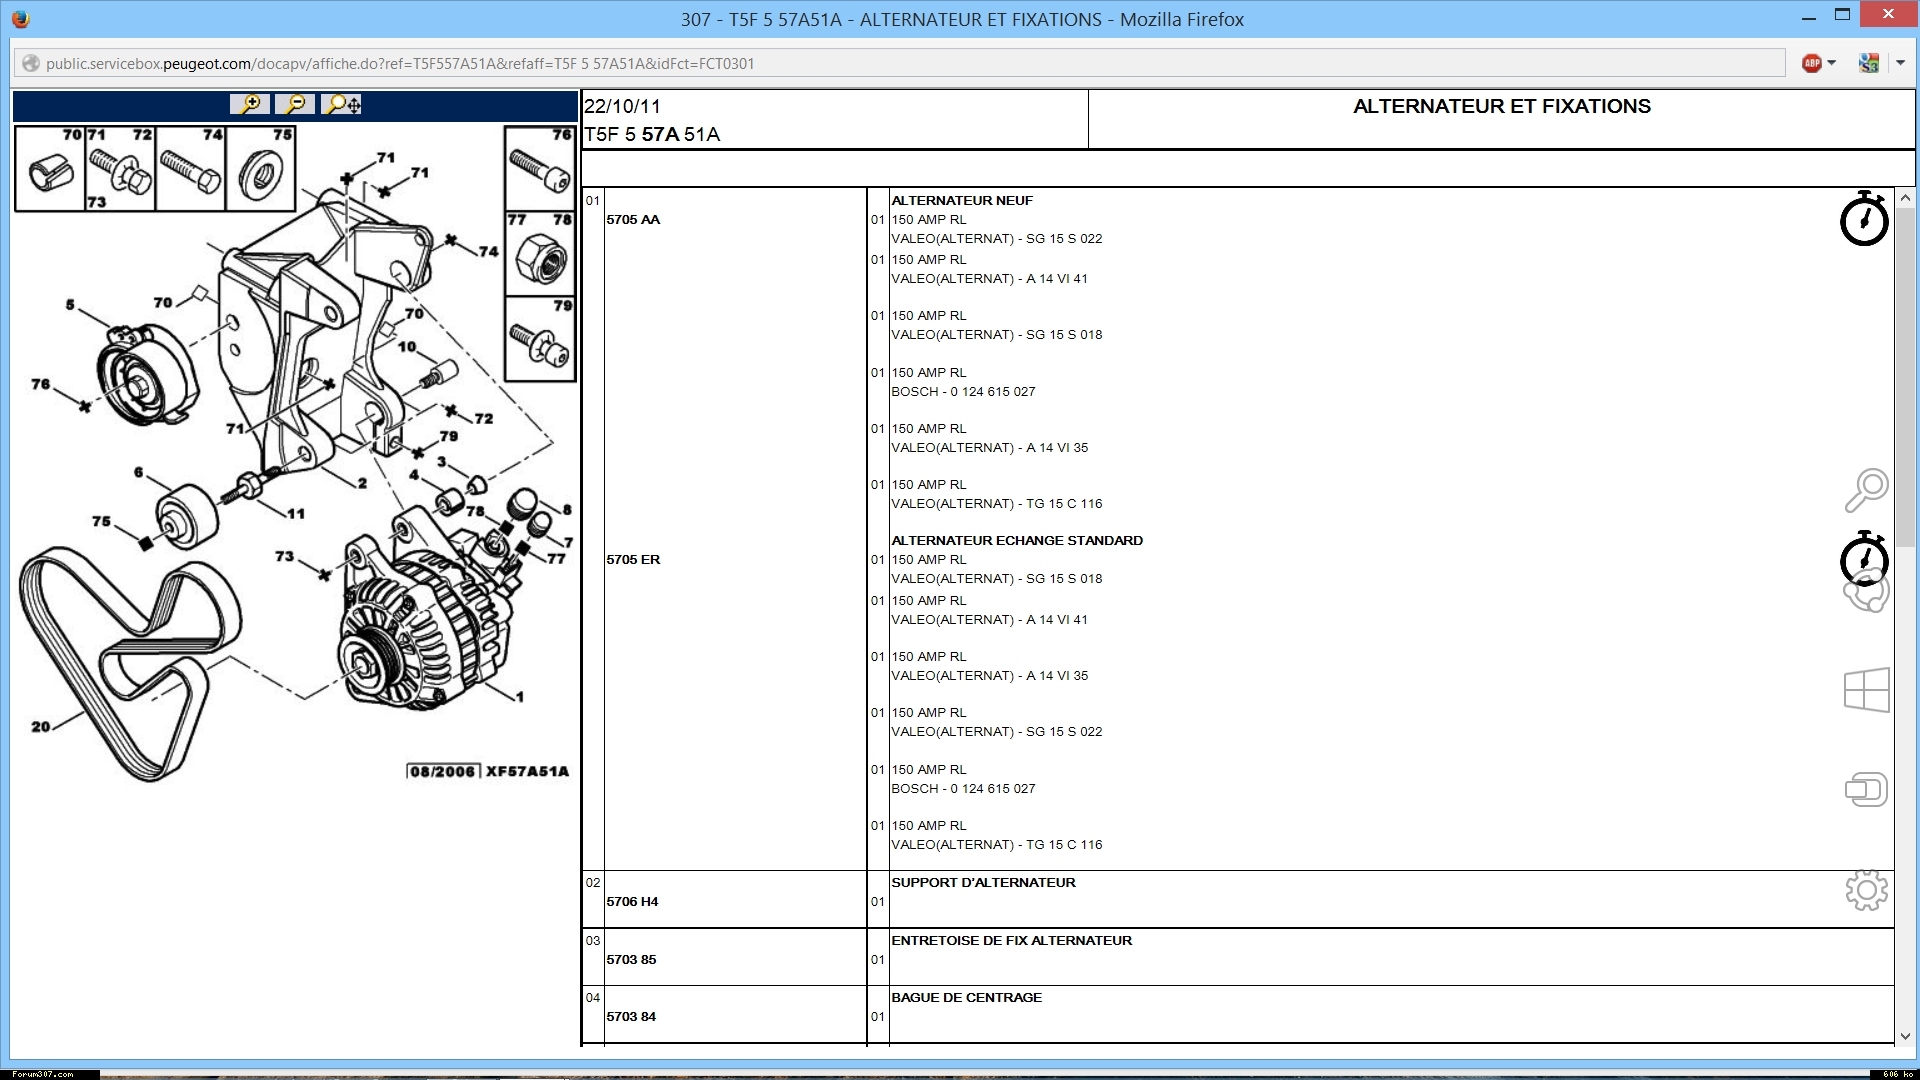
Task: Click the zoom-in magnifier above diagram
Action: (250, 104)
